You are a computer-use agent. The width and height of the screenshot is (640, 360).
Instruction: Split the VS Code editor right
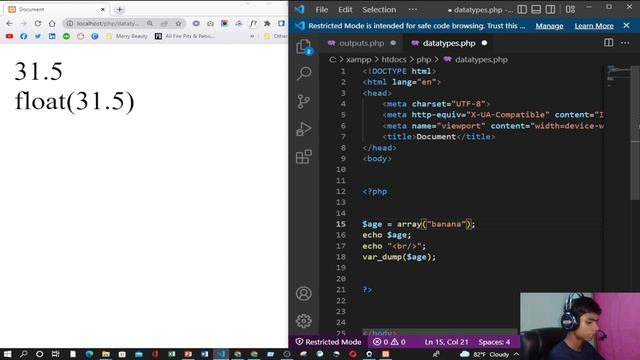point(609,43)
